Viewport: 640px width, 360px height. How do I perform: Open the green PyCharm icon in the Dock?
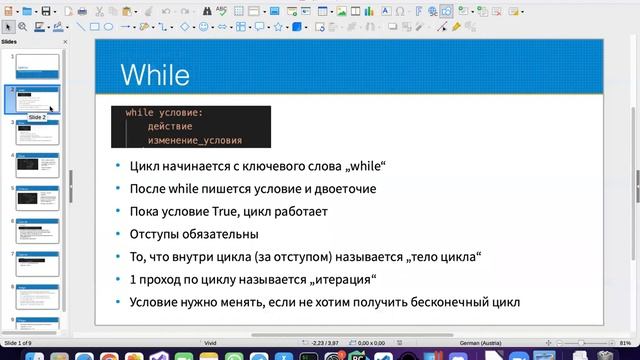click(x=358, y=356)
